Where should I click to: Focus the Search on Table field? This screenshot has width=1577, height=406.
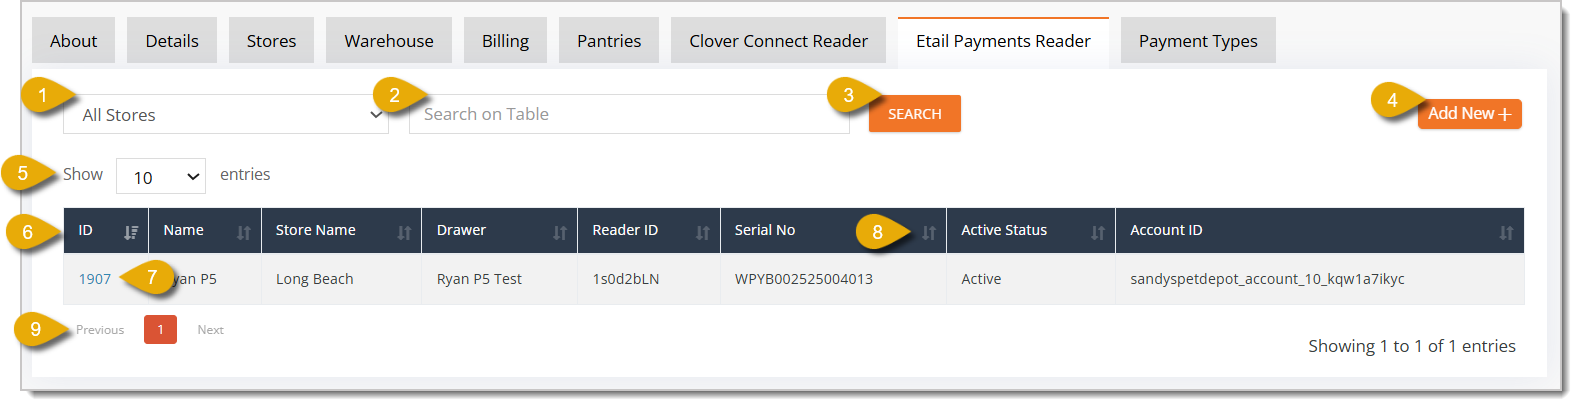pos(629,114)
